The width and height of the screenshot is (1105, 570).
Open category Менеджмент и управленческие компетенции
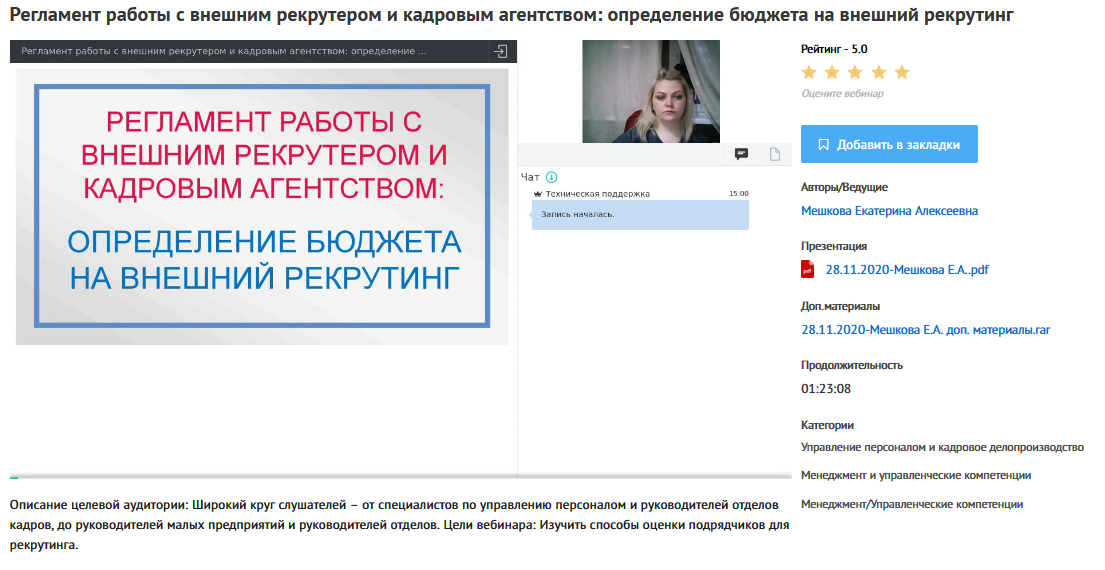click(915, 476)
